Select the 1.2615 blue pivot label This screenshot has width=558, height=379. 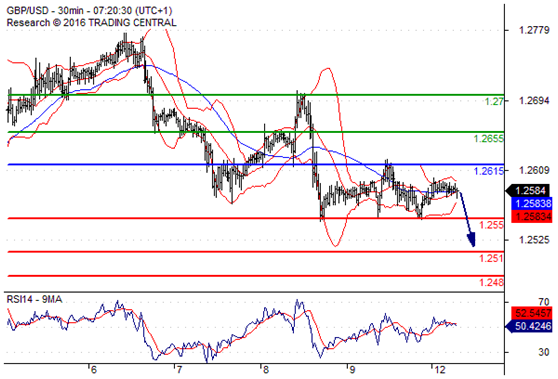coord(489,171)
